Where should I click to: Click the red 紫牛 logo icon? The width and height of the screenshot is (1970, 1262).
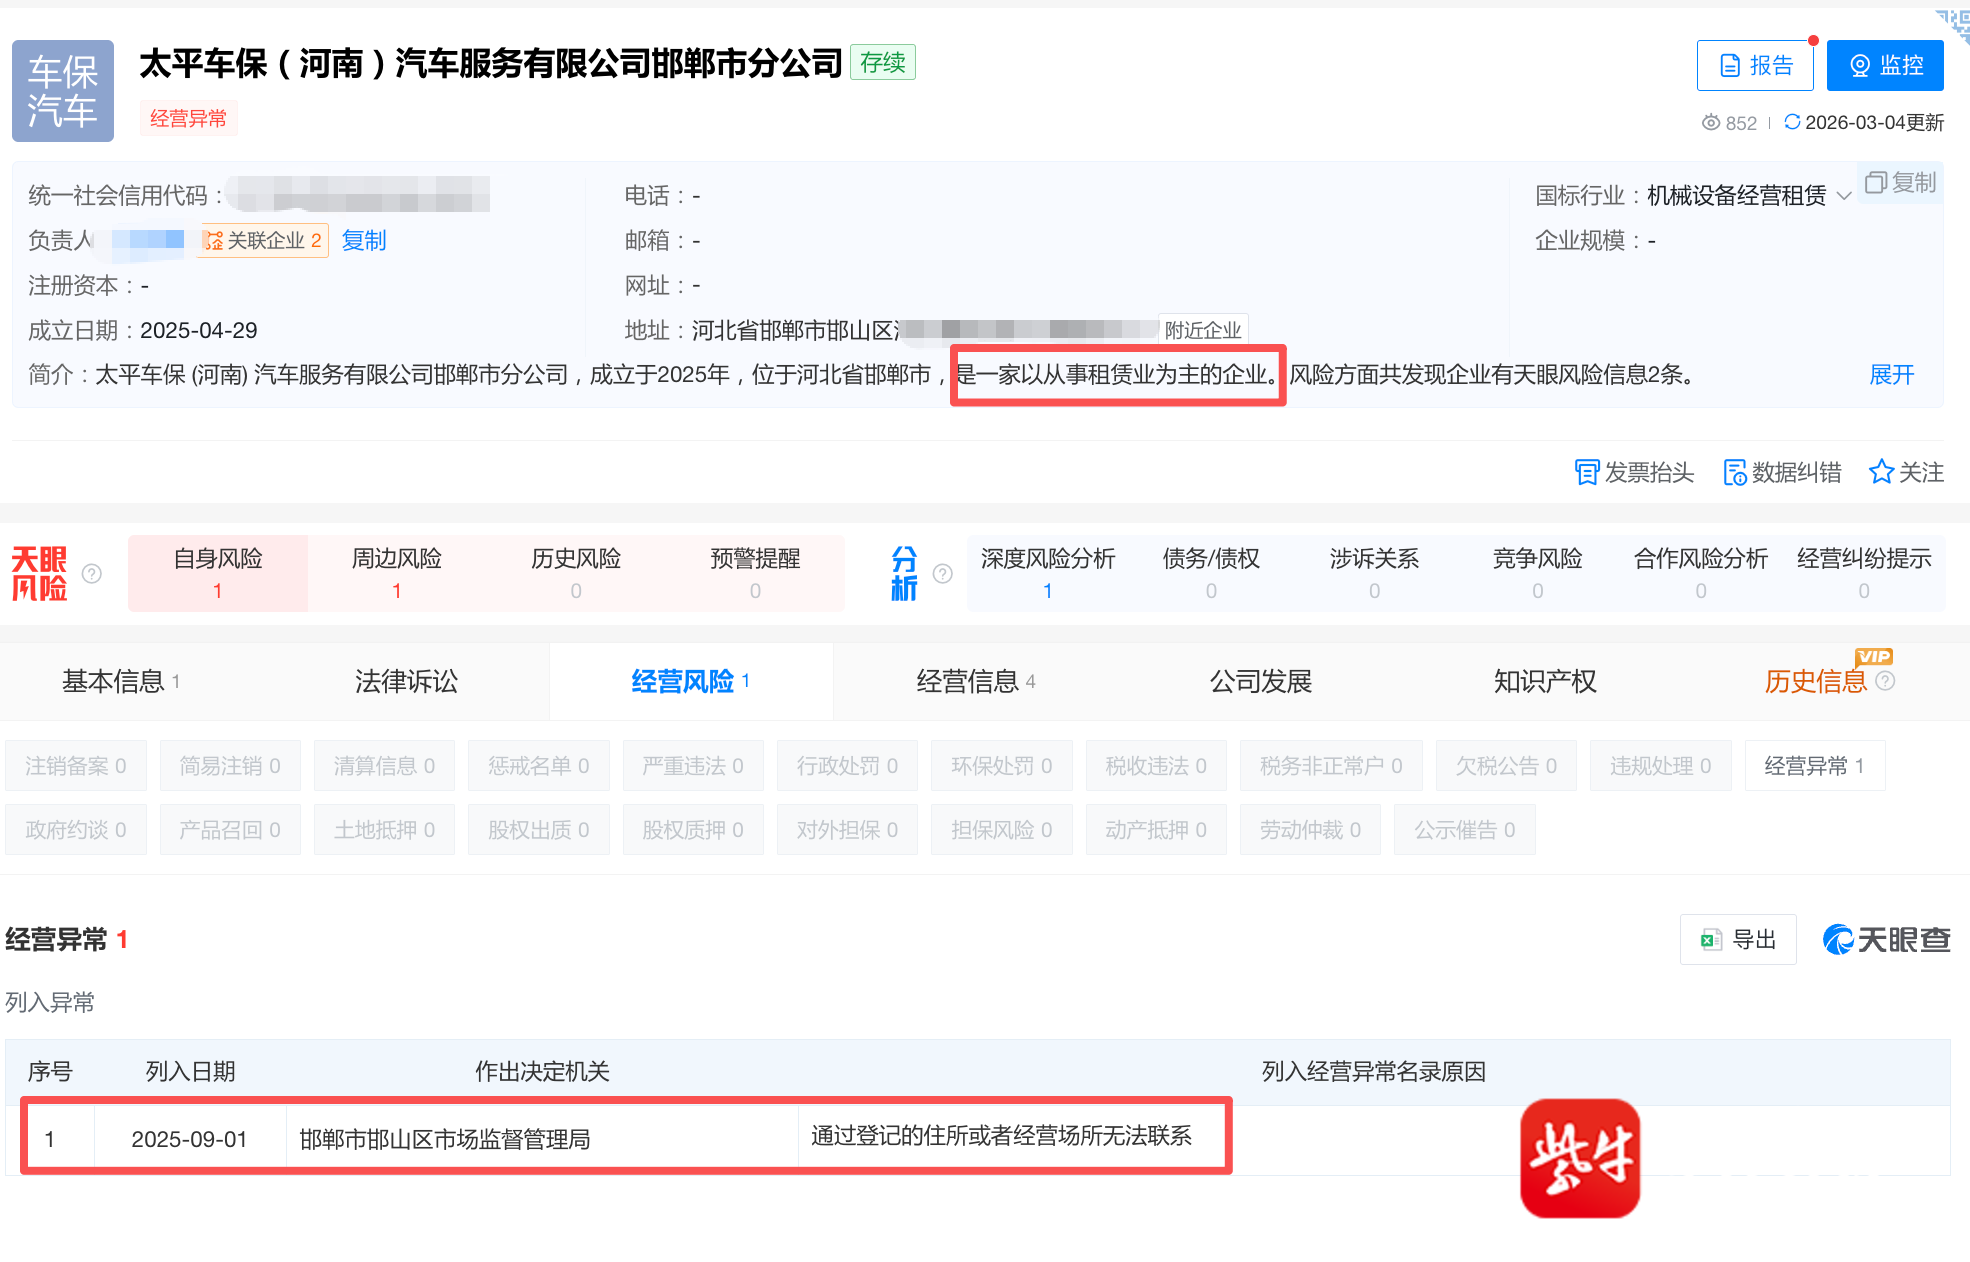(x=1579, y=1158)
